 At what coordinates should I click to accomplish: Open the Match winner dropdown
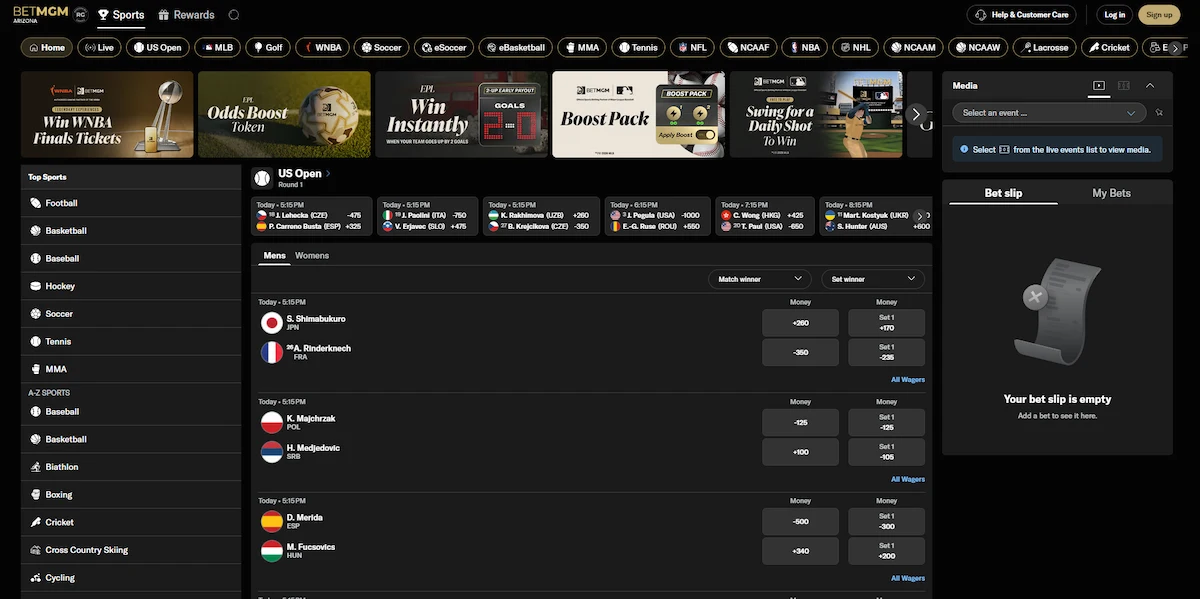click(759, 279)
